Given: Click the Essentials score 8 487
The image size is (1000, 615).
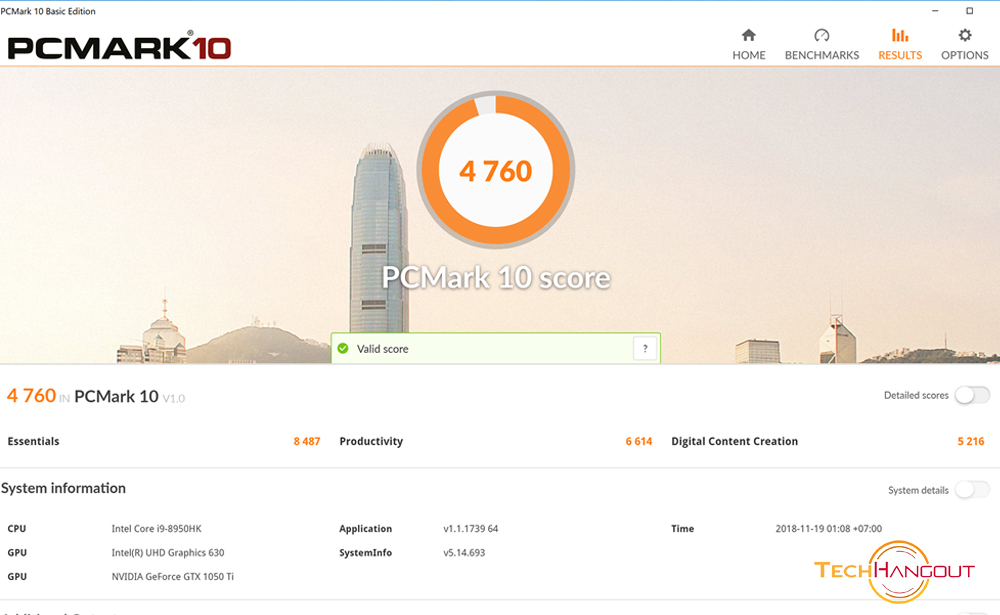Looking at the screenshot, I should [x=307, y=441].
